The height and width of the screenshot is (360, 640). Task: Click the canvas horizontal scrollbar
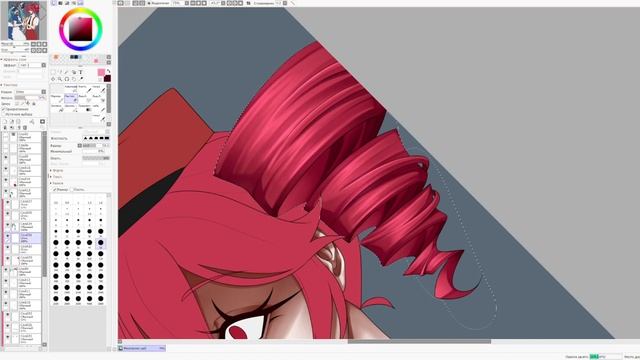pos(419,341)
